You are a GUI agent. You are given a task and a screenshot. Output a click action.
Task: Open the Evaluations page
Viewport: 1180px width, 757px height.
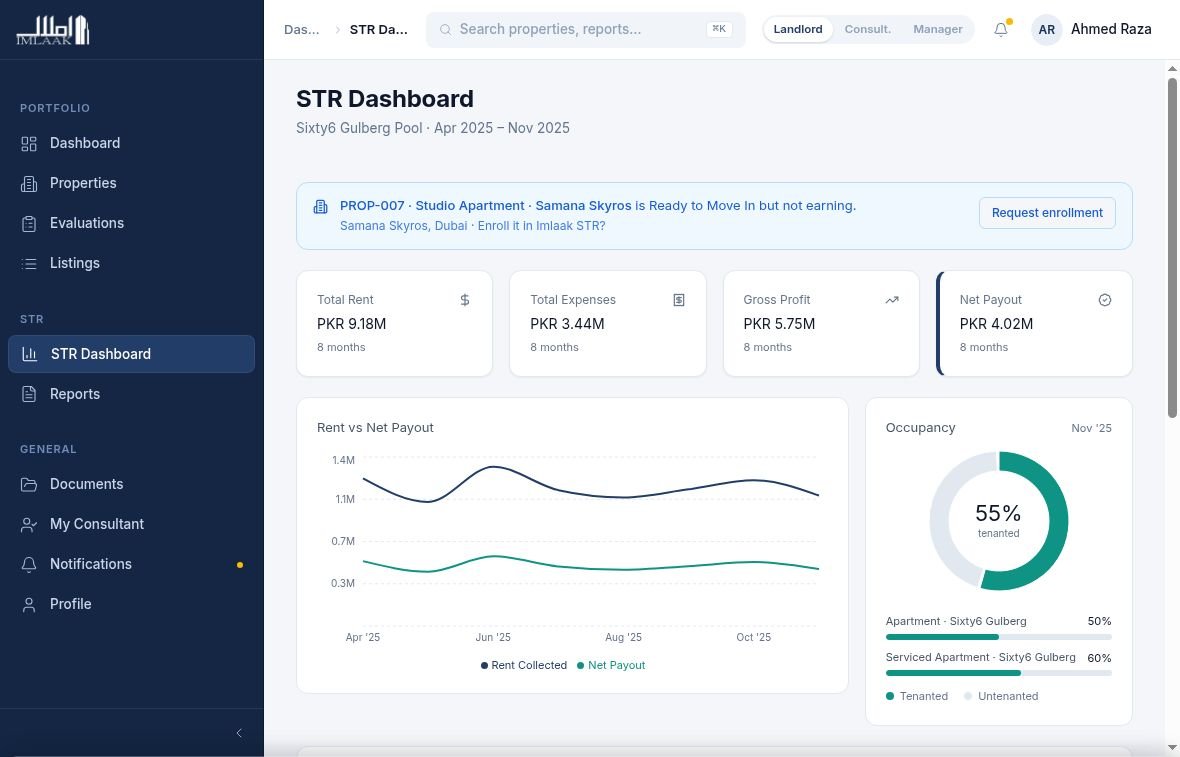coord(132,223)
